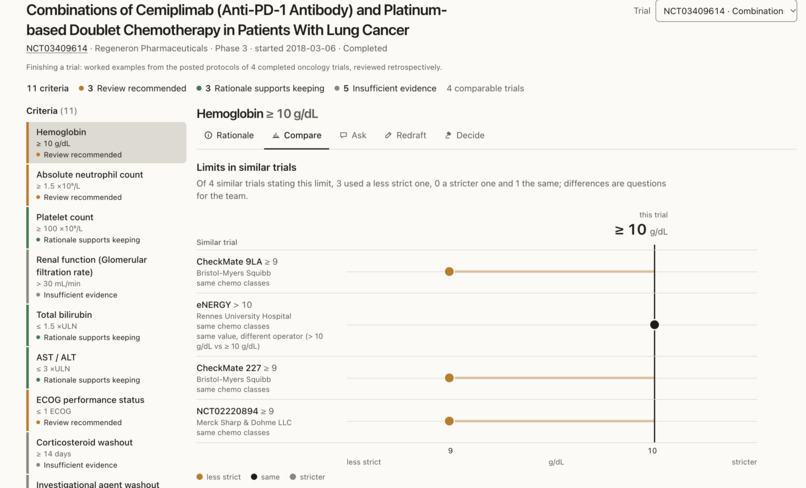
Task: Click the eNERGY trial name
Action: [x=214, y=305]
